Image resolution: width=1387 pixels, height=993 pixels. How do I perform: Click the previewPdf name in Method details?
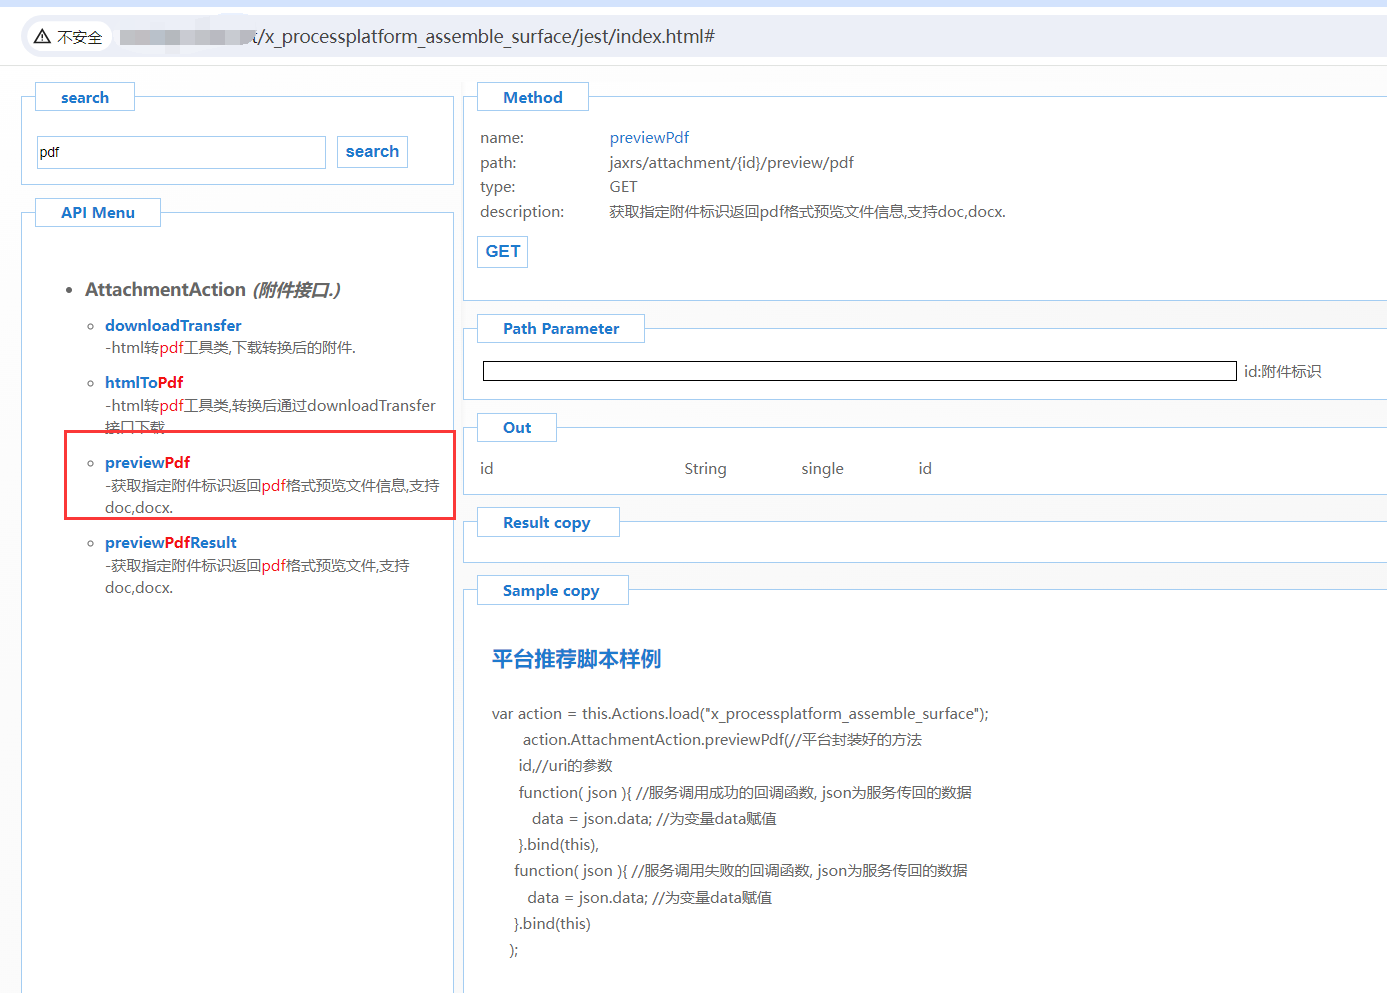click(x=649, y=137)
